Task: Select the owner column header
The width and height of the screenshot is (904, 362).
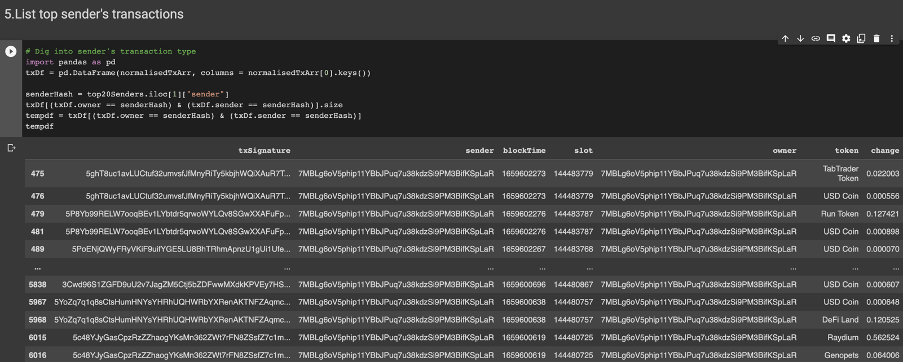Action: coord(784,150)
